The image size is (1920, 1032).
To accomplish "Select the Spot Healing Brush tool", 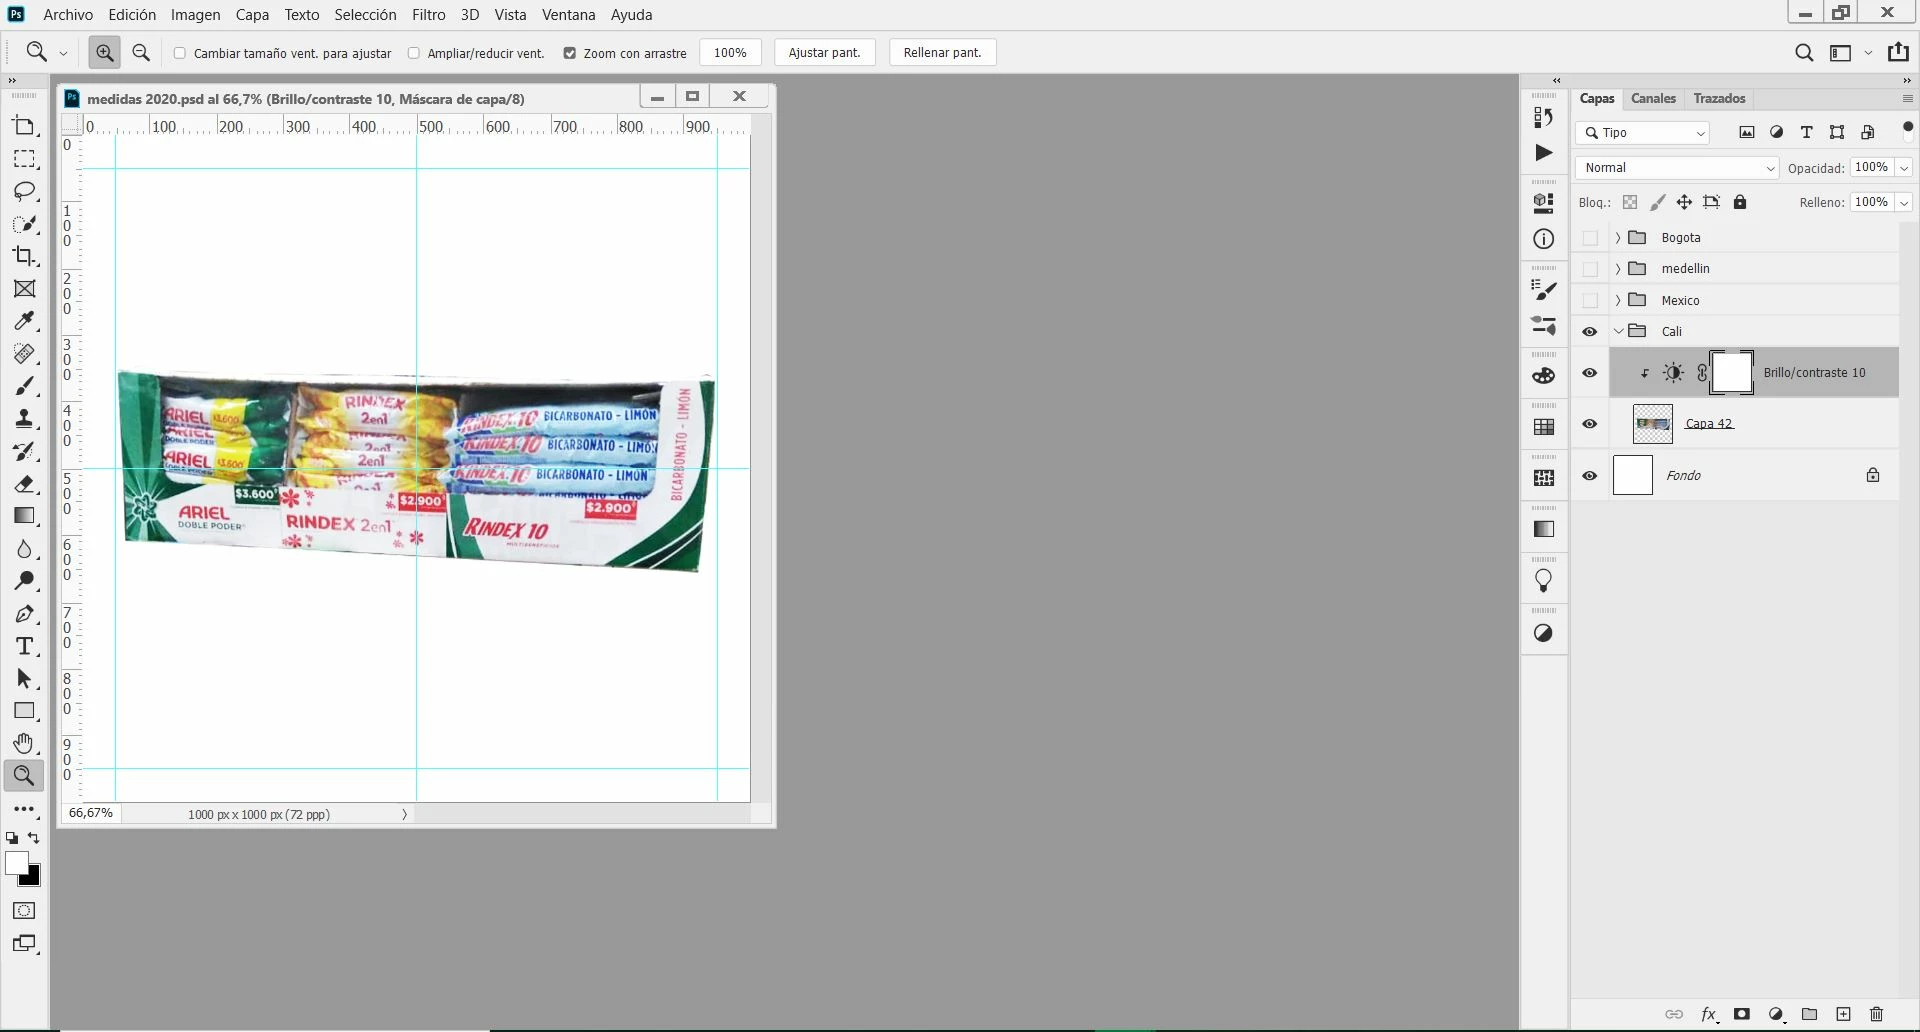I will [x=24, y=354].
